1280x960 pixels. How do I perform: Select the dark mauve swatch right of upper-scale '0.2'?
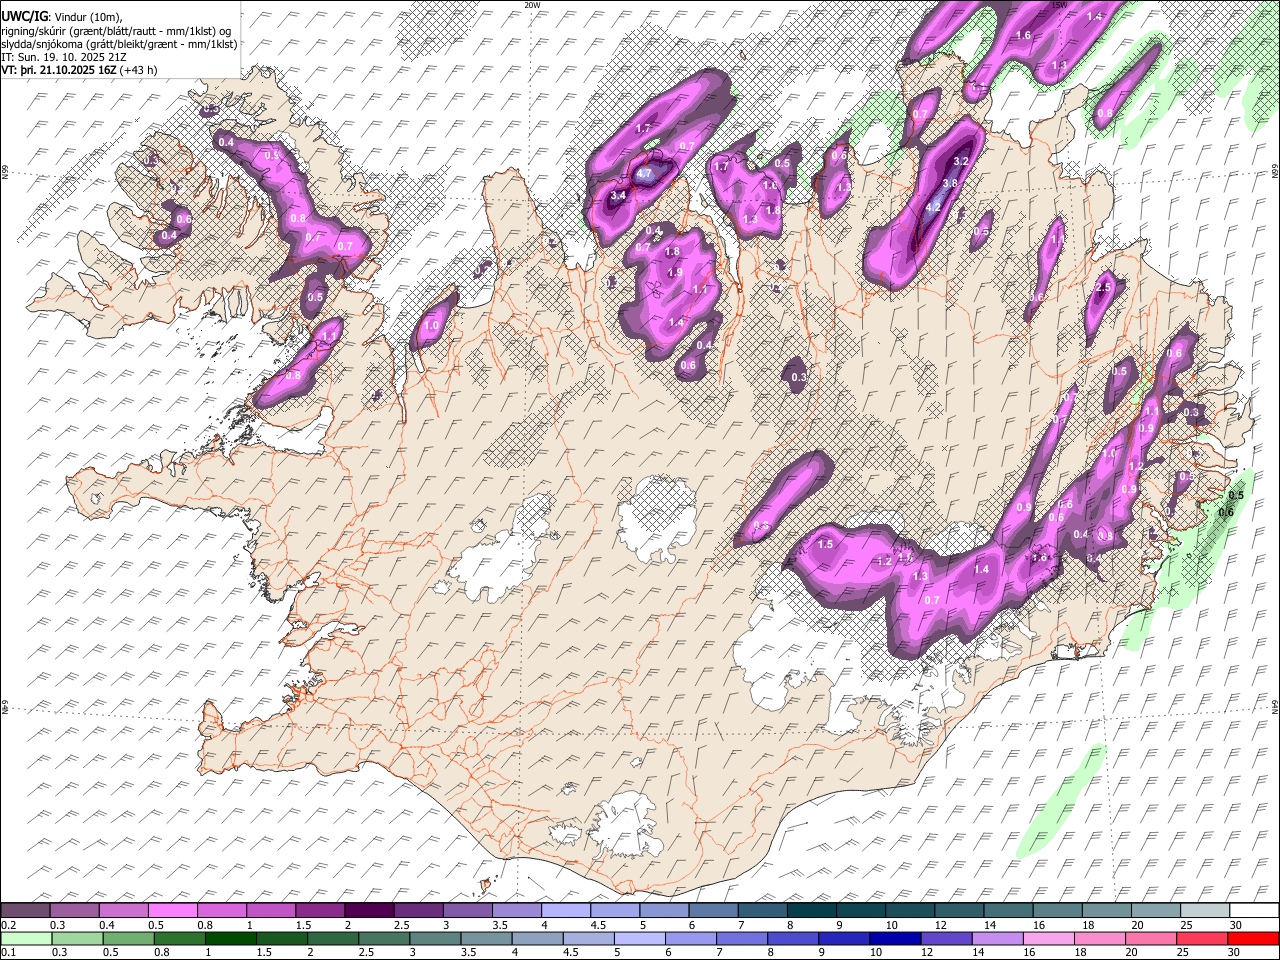click(25, 911)
